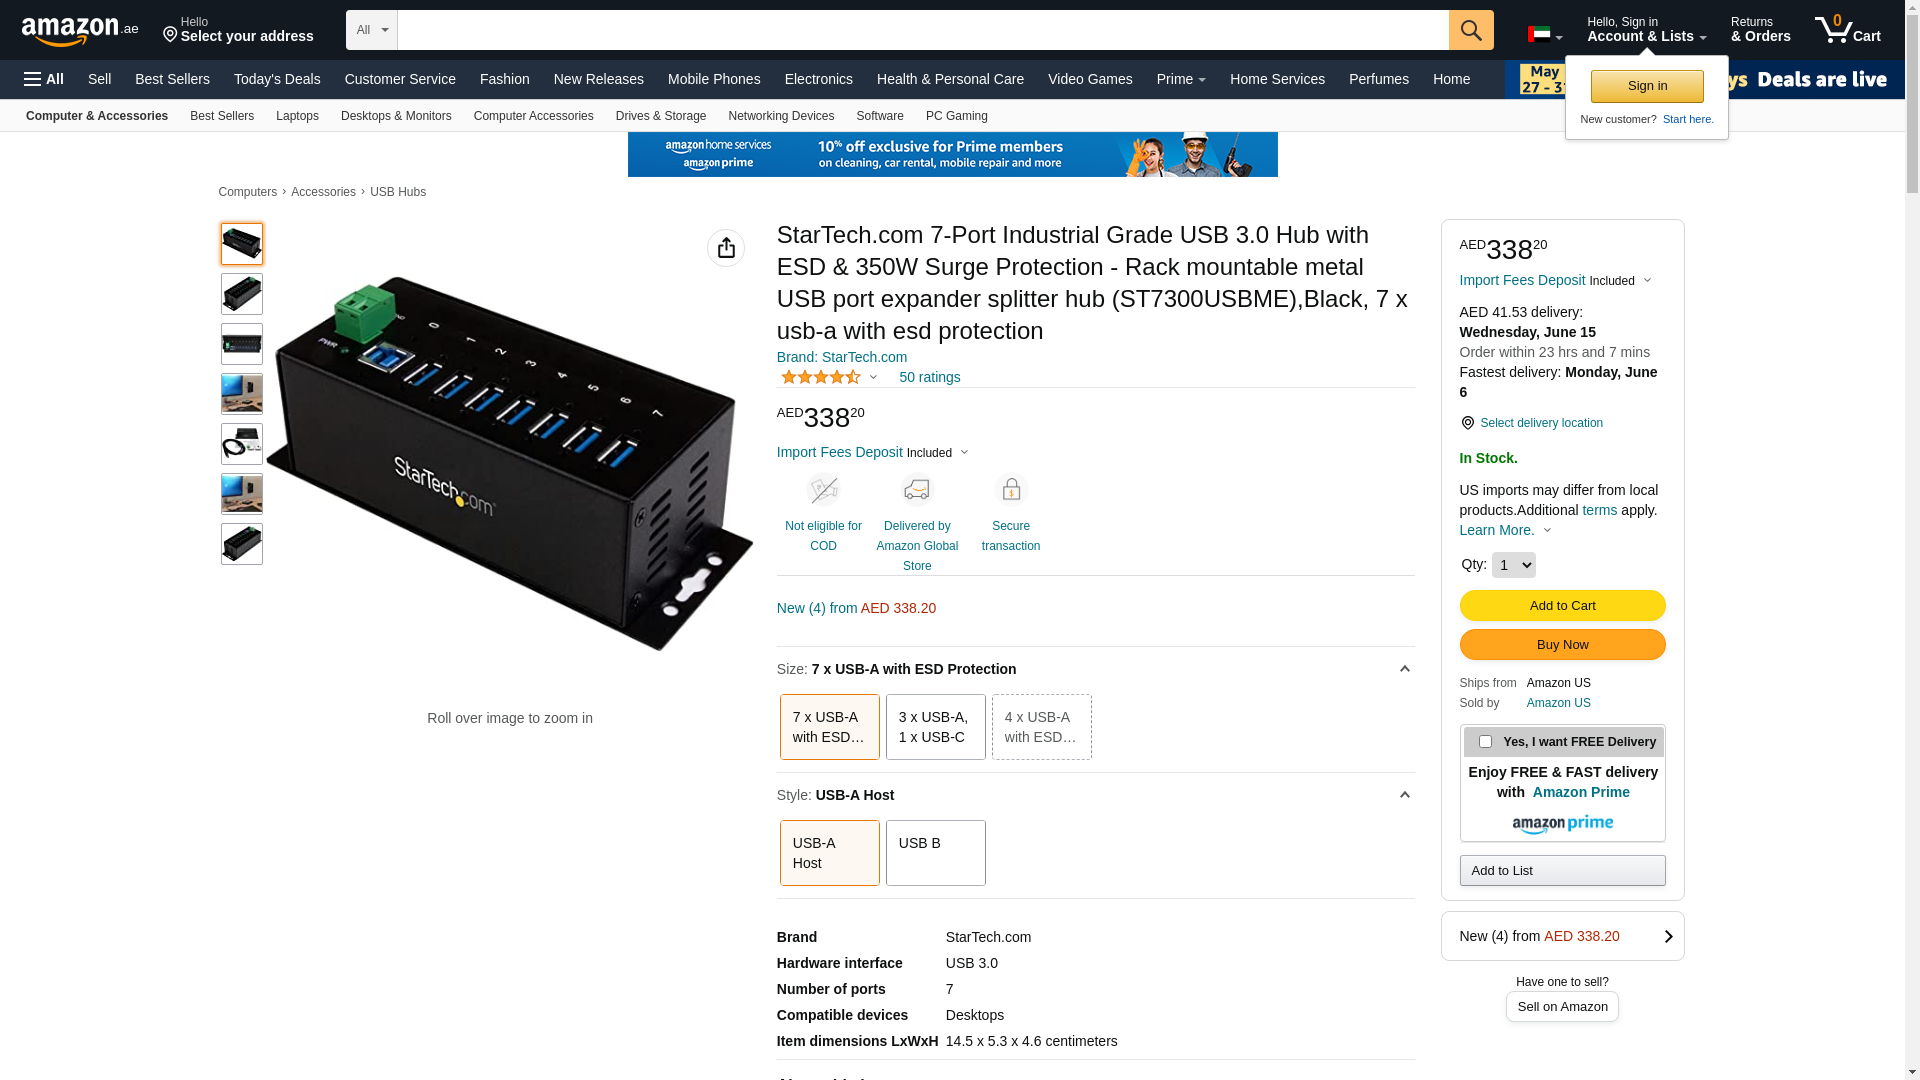Screen dimensions: 1920x1080
Task: Click the Secure transaction lock icon
Action: 1011,490
